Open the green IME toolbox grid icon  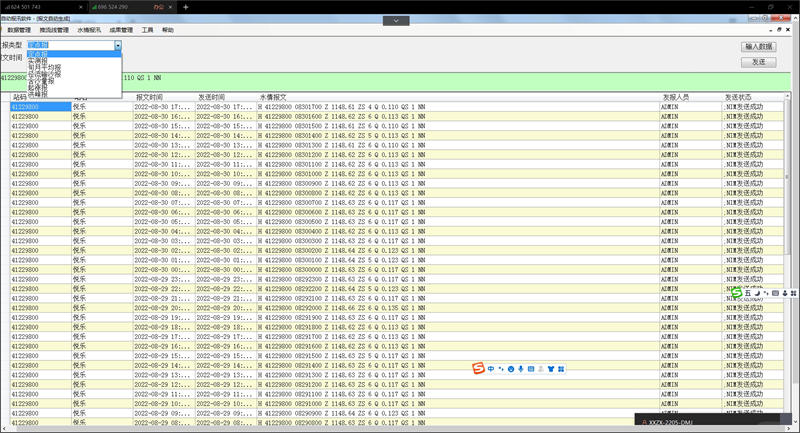(x=793, y=293)
